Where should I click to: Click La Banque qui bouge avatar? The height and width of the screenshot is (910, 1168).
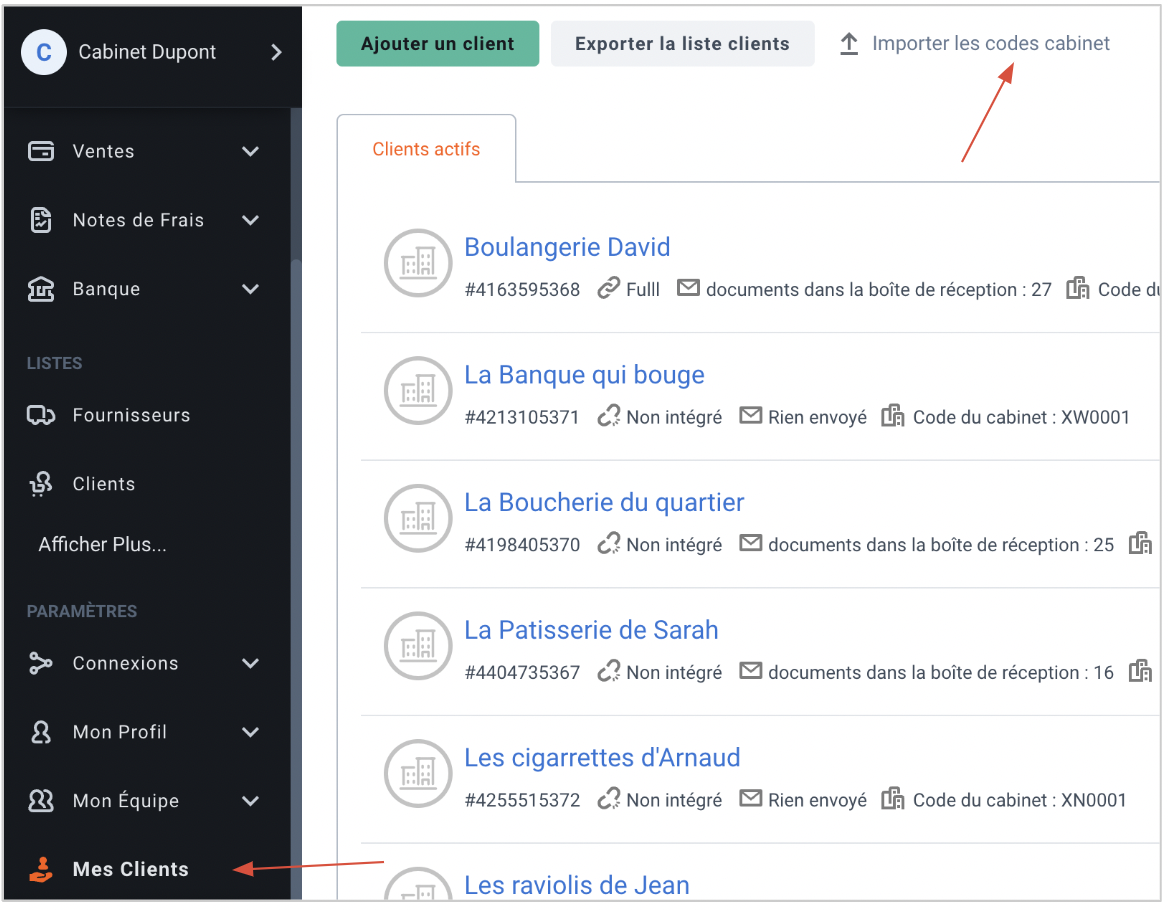[x=418, y=390]
